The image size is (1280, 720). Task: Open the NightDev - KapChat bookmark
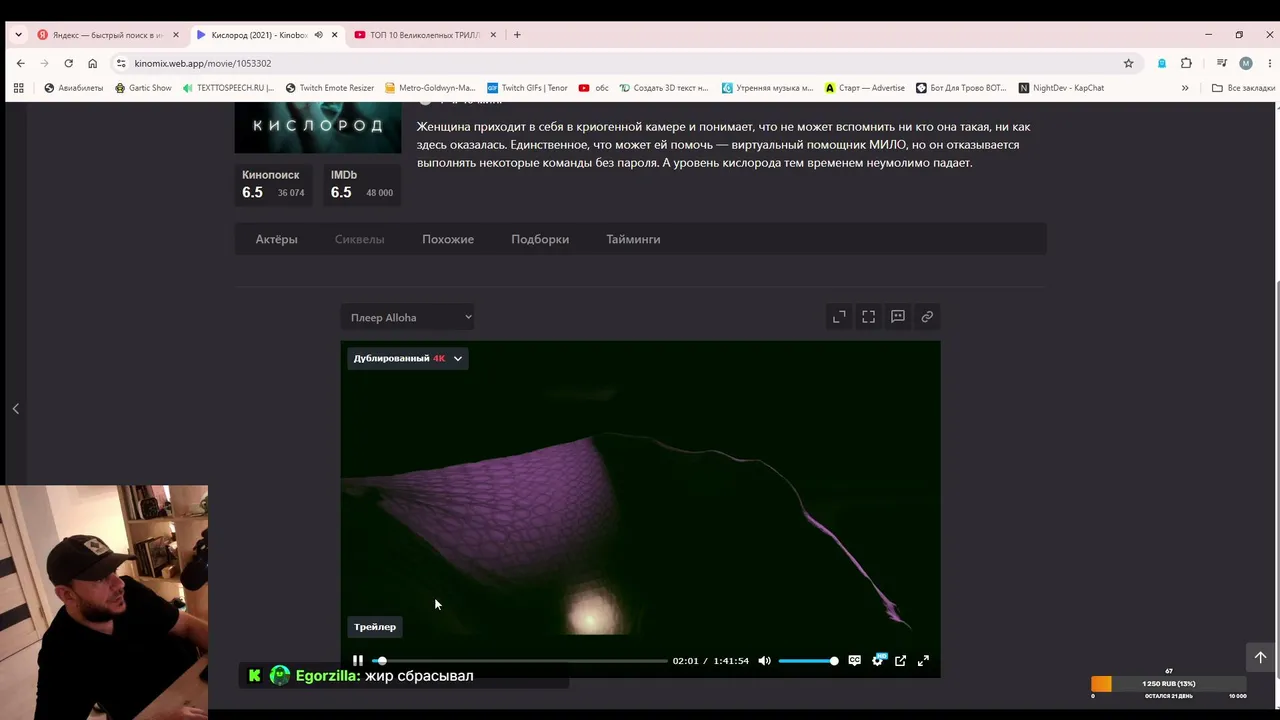1061,88
